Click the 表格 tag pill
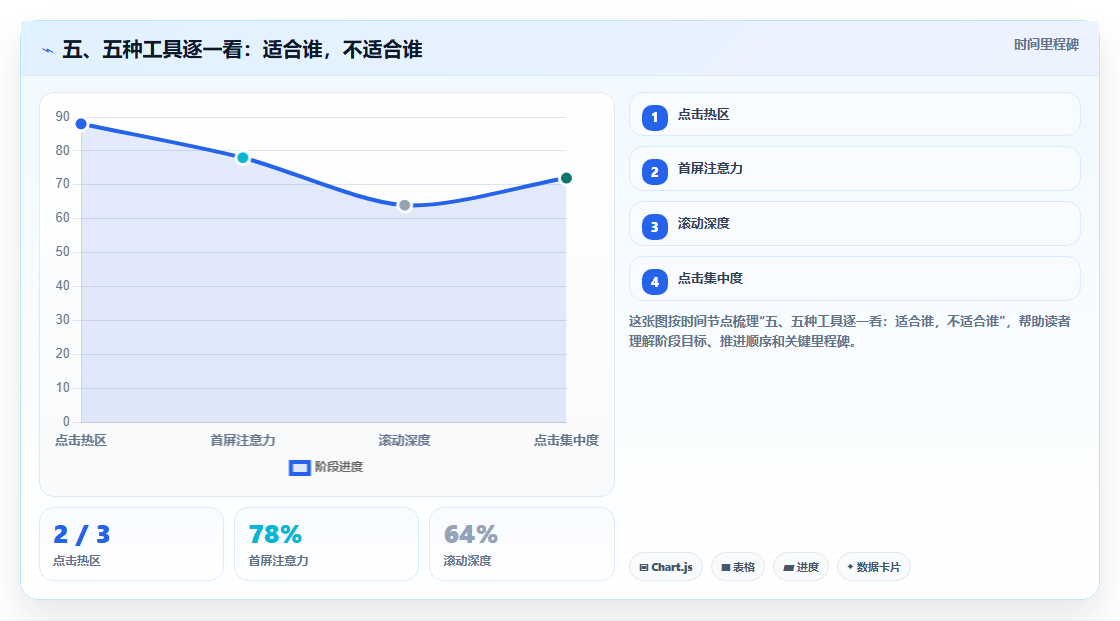 (738, 567)
